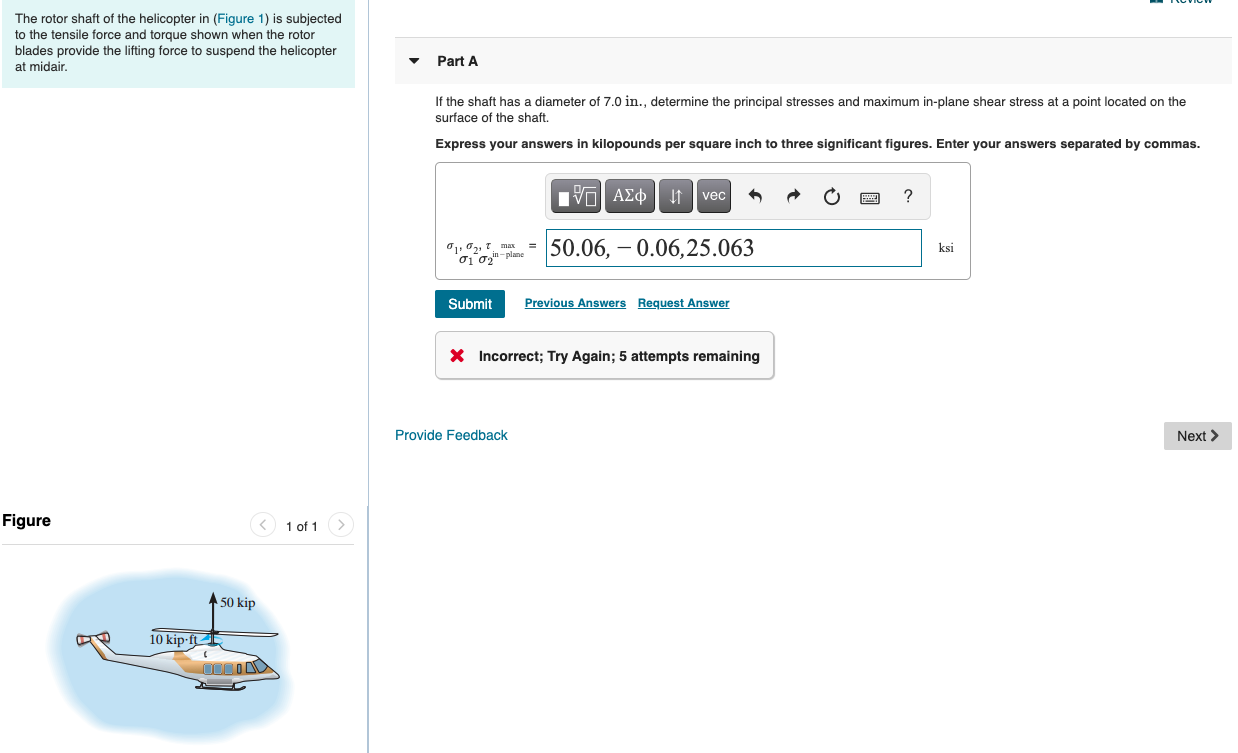The width and height of the screenshot is (1238, 753).
Task: Redo the last answer edit
Action: (793, 197)
